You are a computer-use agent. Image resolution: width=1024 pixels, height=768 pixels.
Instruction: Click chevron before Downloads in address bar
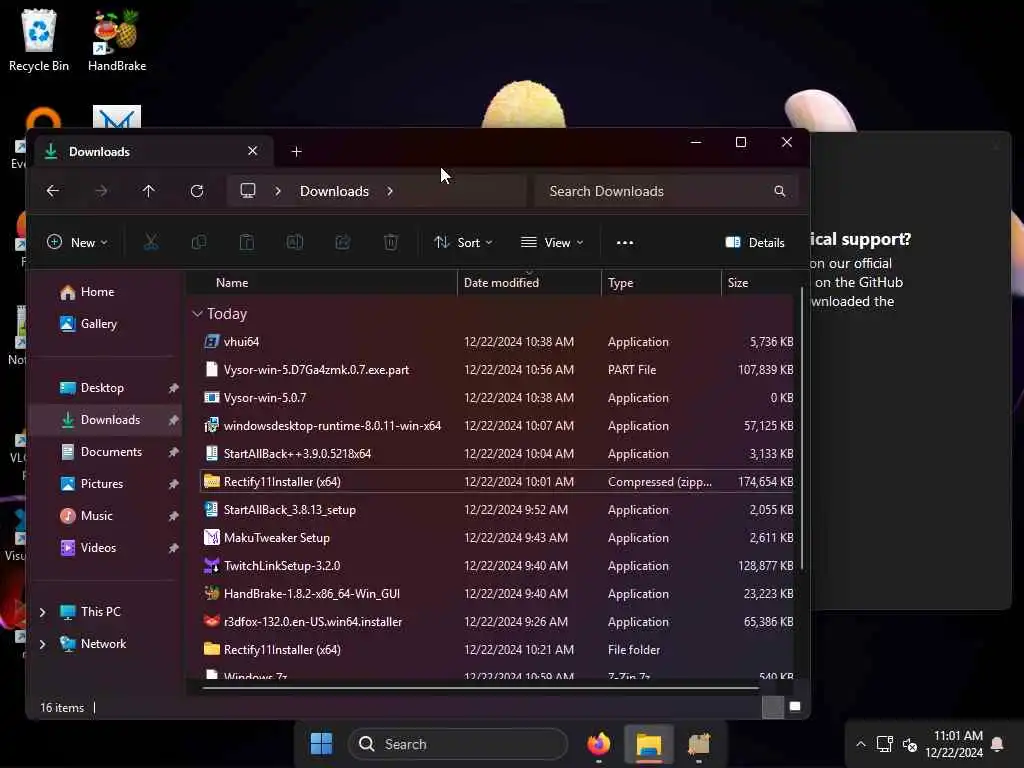pos(278,191)
